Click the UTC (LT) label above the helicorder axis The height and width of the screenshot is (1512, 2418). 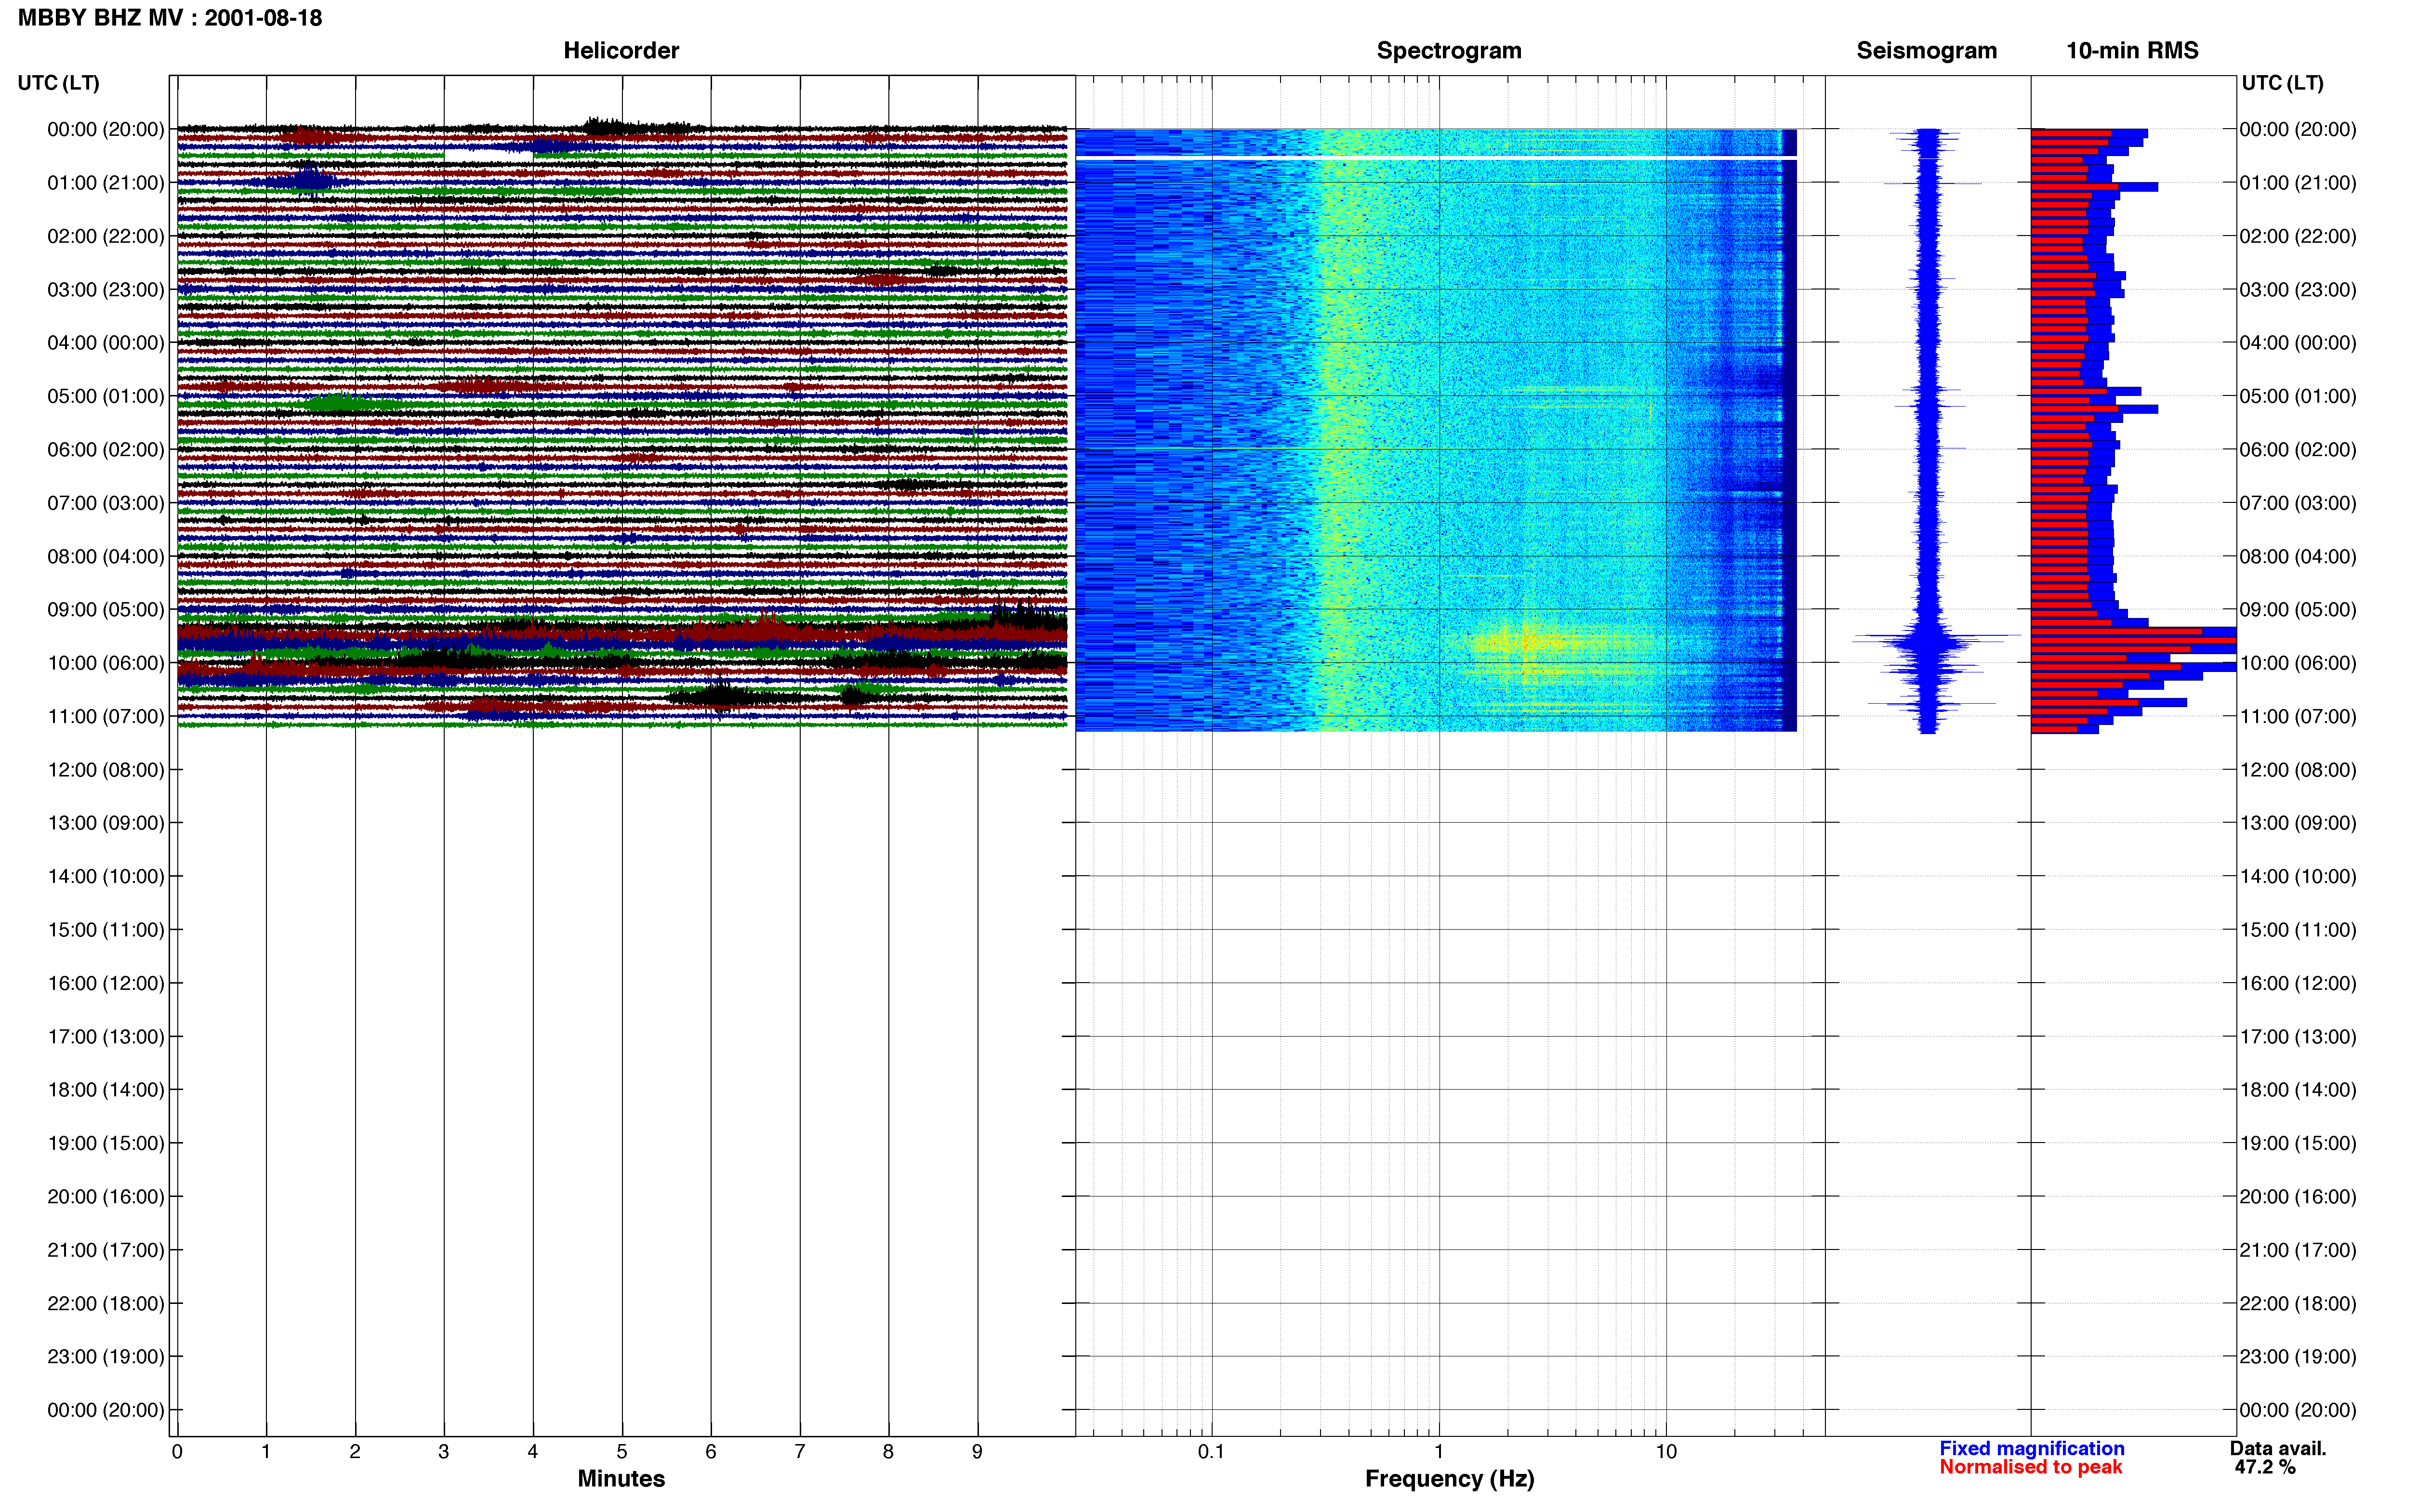tap(58, 83)
